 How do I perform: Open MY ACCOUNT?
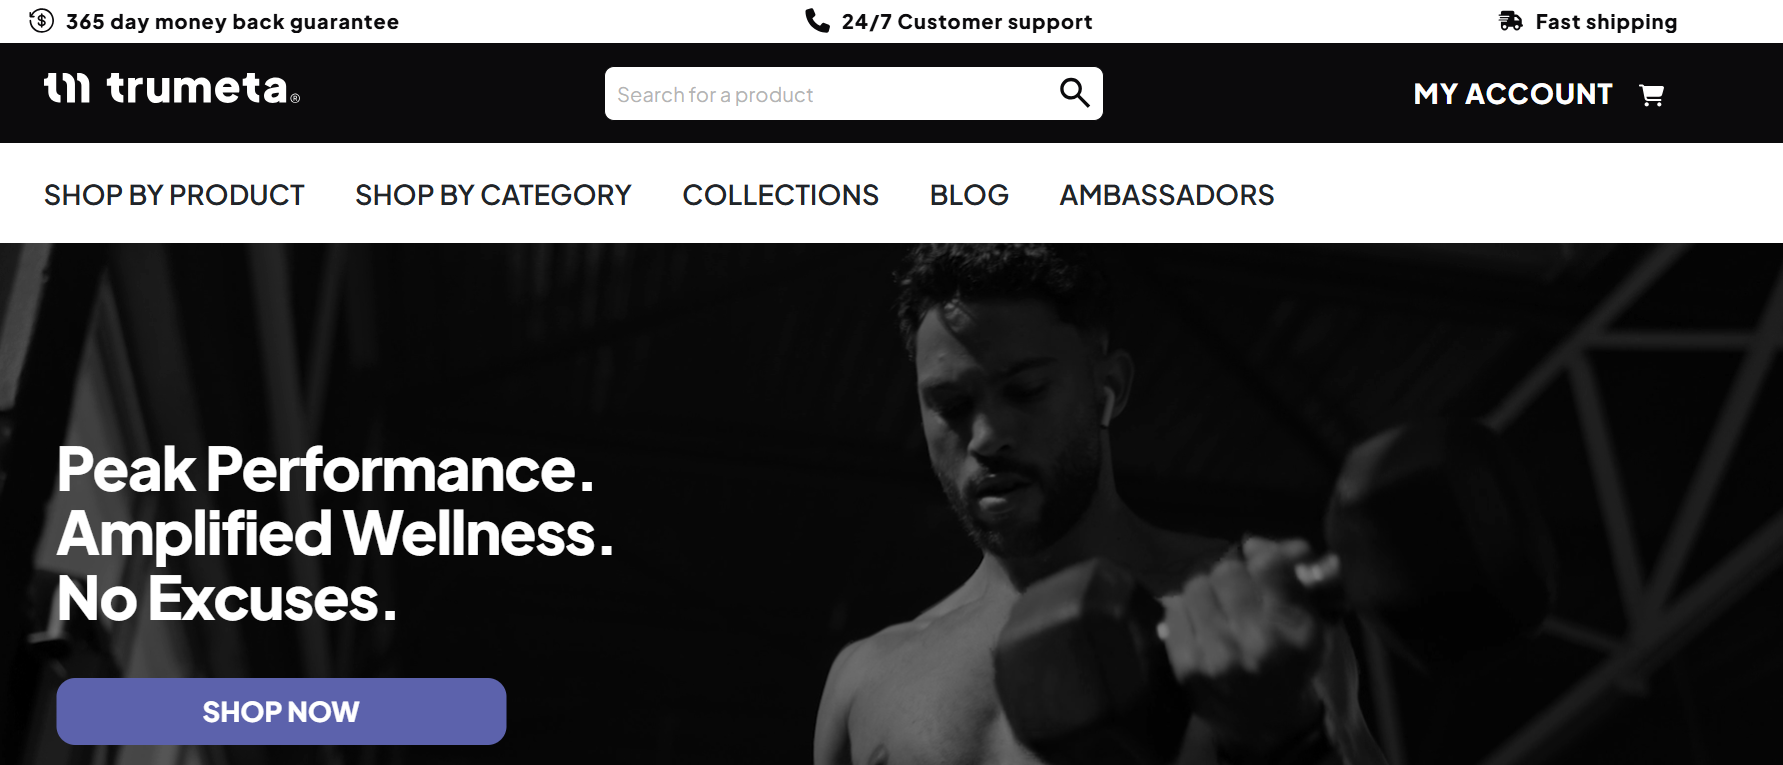1513,94
